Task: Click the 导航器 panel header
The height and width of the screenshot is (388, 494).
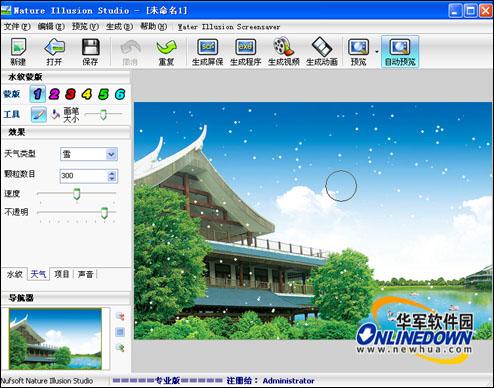Action: coord(65,298)
